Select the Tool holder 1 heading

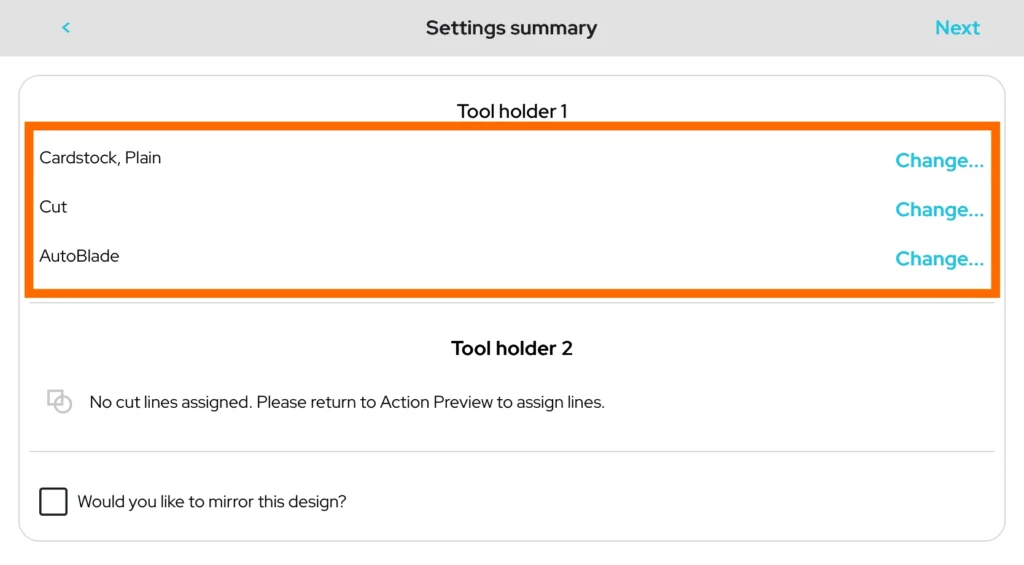tap(512, 111)
